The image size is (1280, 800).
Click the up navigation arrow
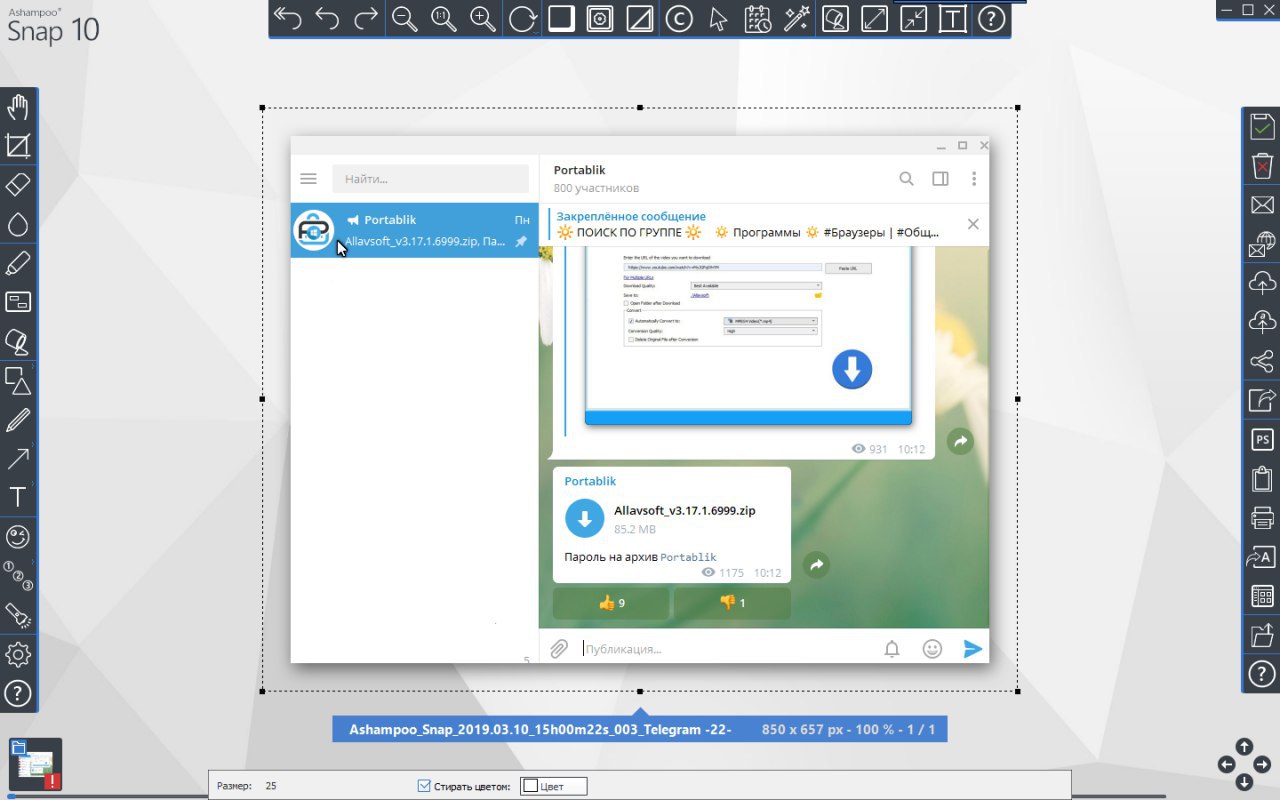tap(1244, 746)
